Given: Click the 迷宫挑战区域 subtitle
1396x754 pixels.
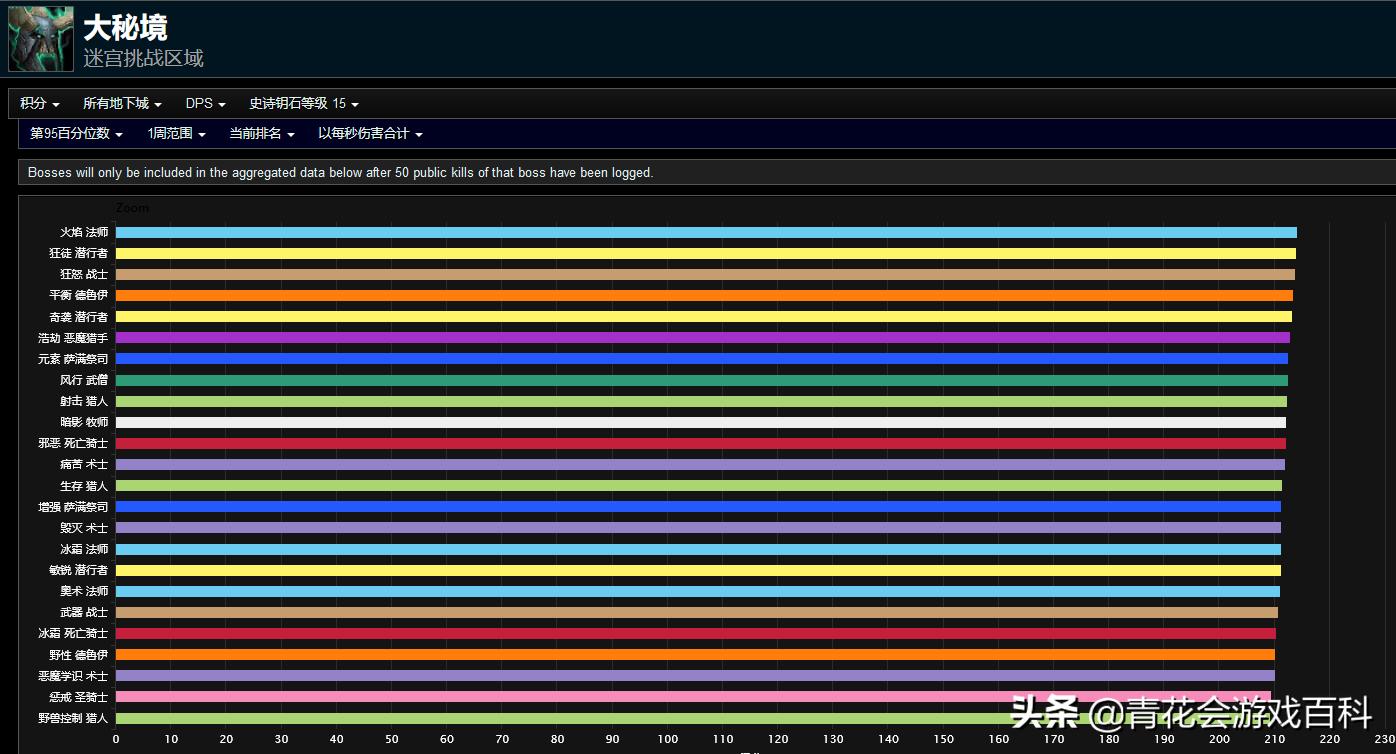Looking at the screenshot, I should click(144, 58).
